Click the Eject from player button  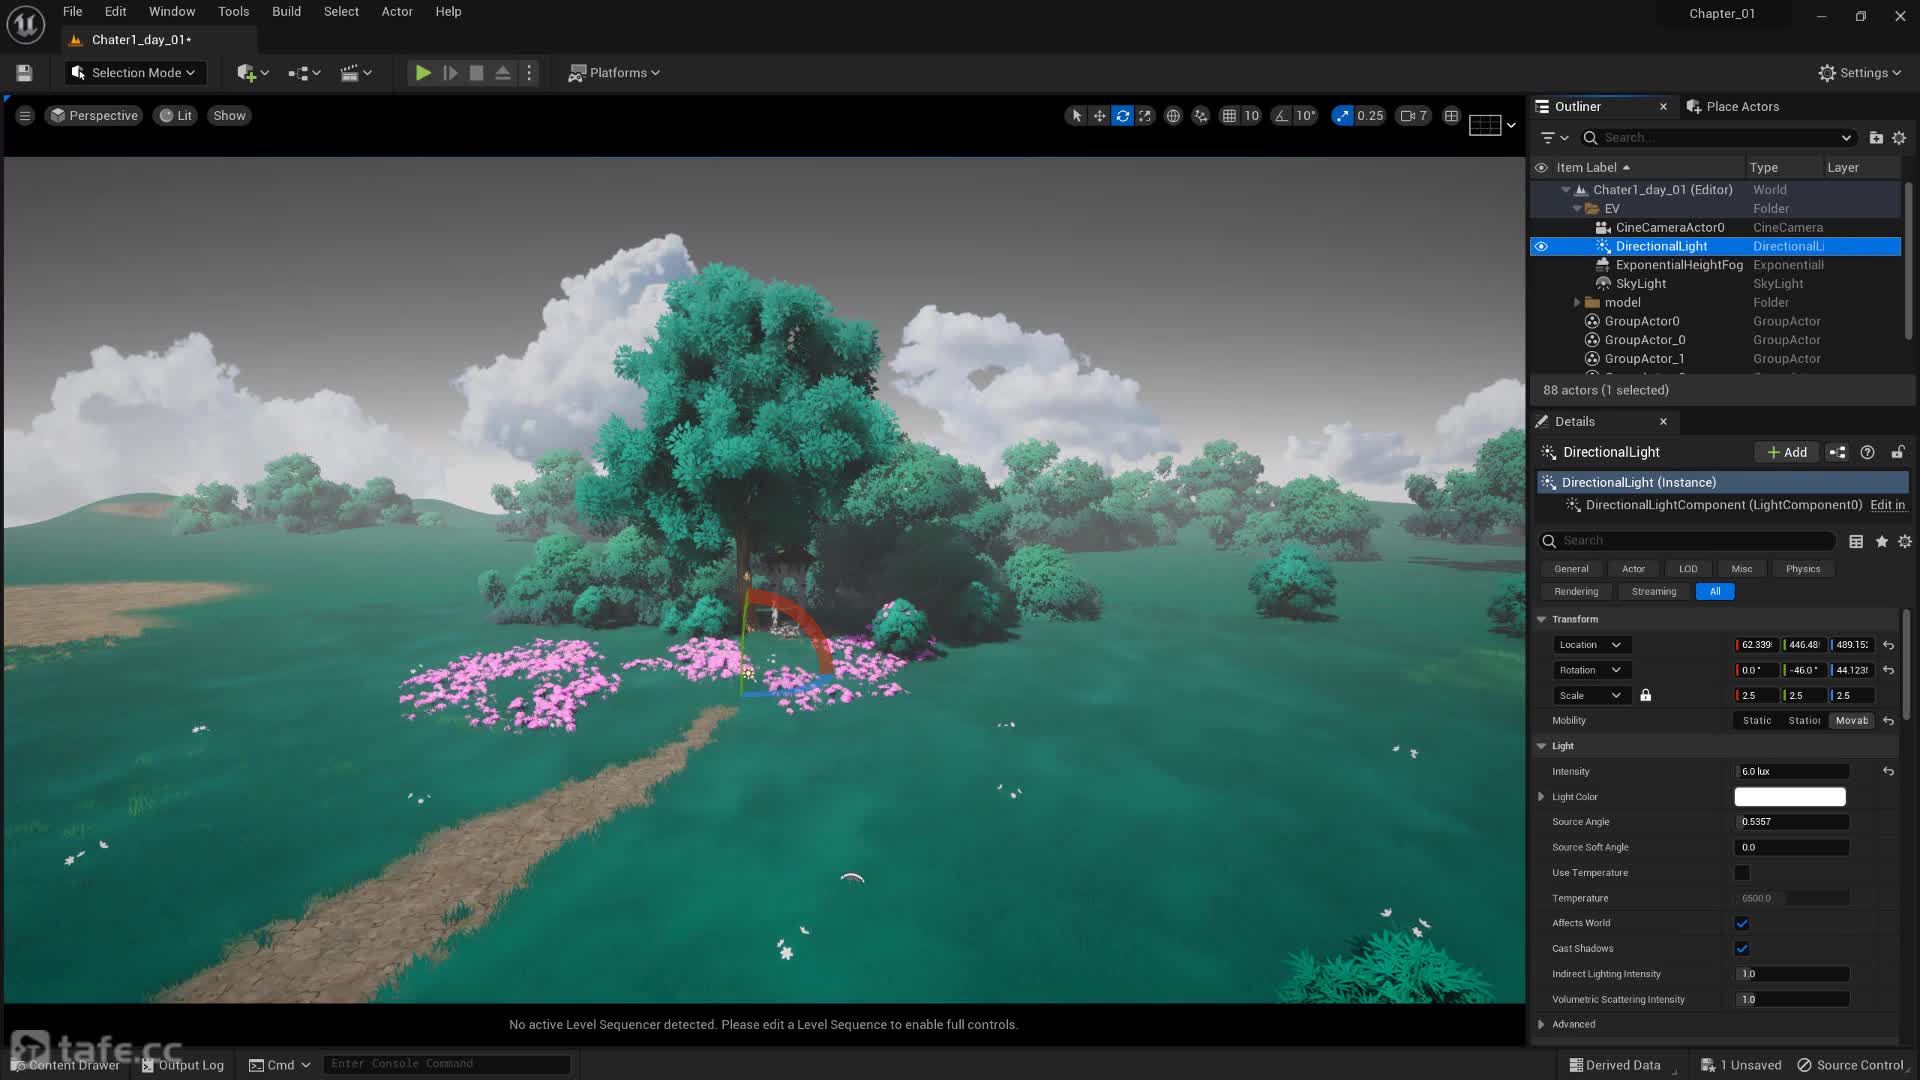point(503,73)
